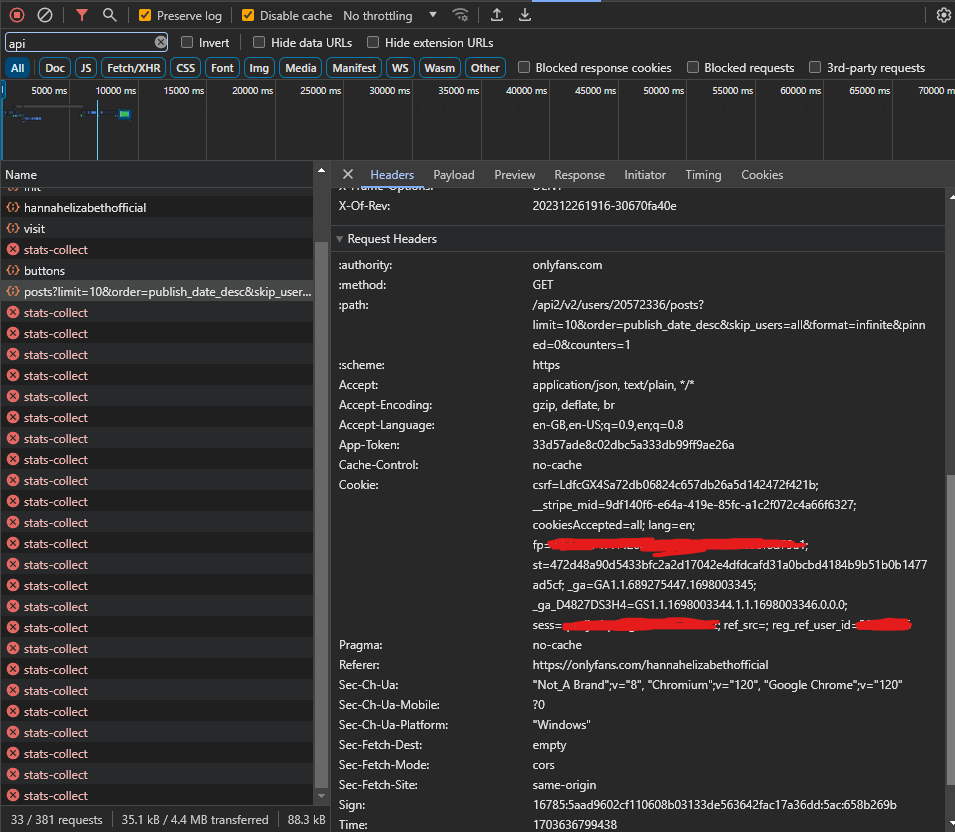Click the network conditions wifi icon

pos(460,16)
